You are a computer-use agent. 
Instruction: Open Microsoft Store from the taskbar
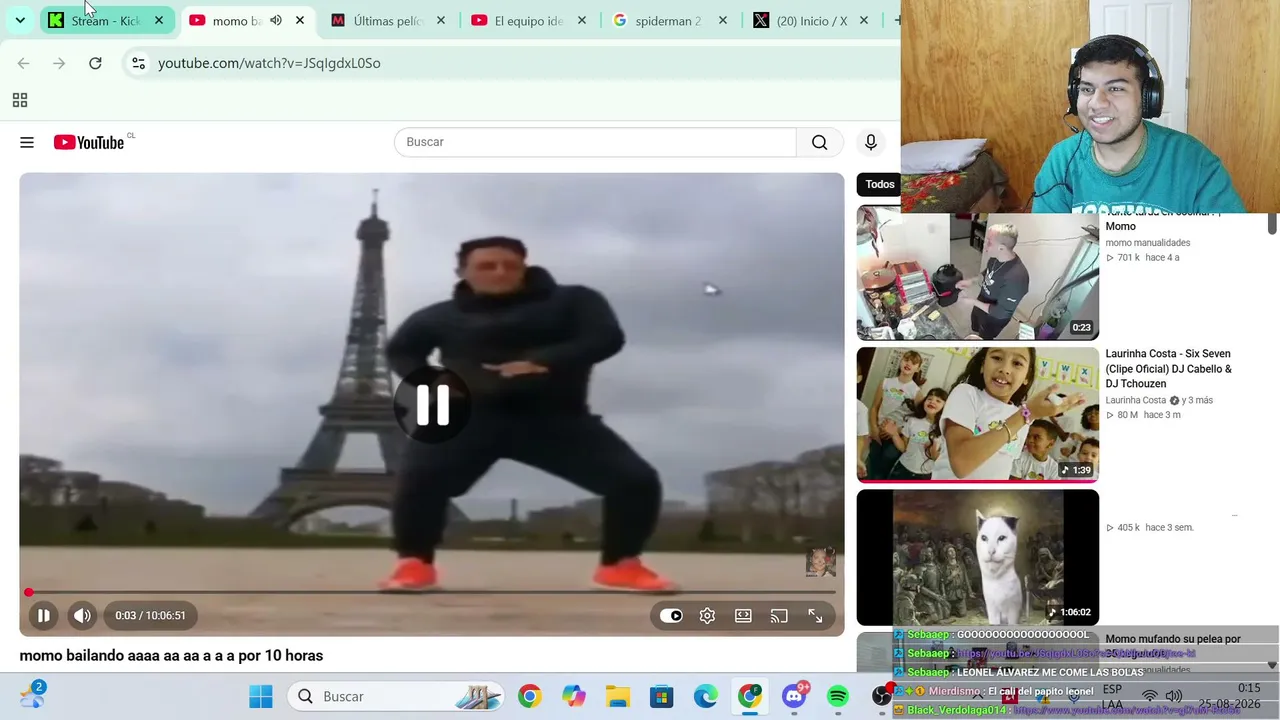point(661,696)
